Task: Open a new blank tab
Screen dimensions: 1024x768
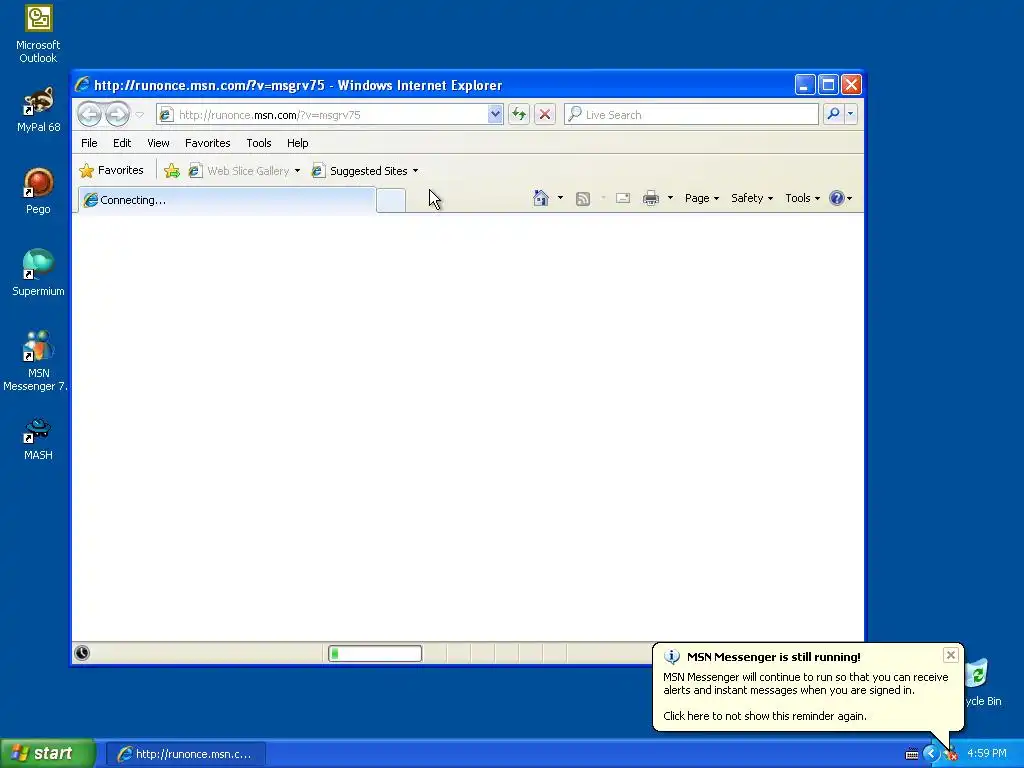Action: coord(391,200)
